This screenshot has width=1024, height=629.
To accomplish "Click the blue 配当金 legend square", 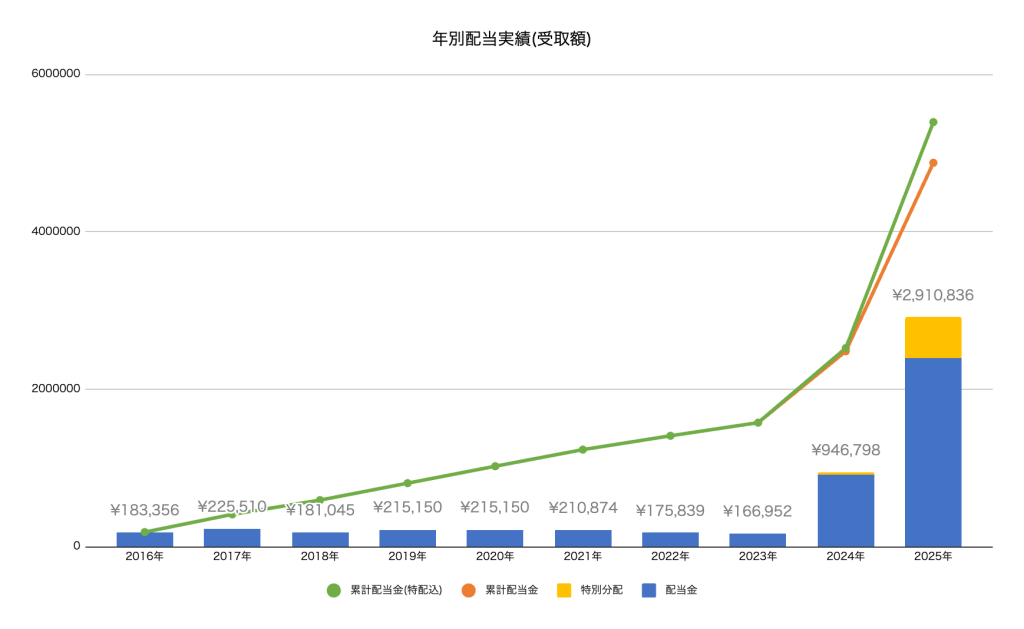I will click(648, 590).
